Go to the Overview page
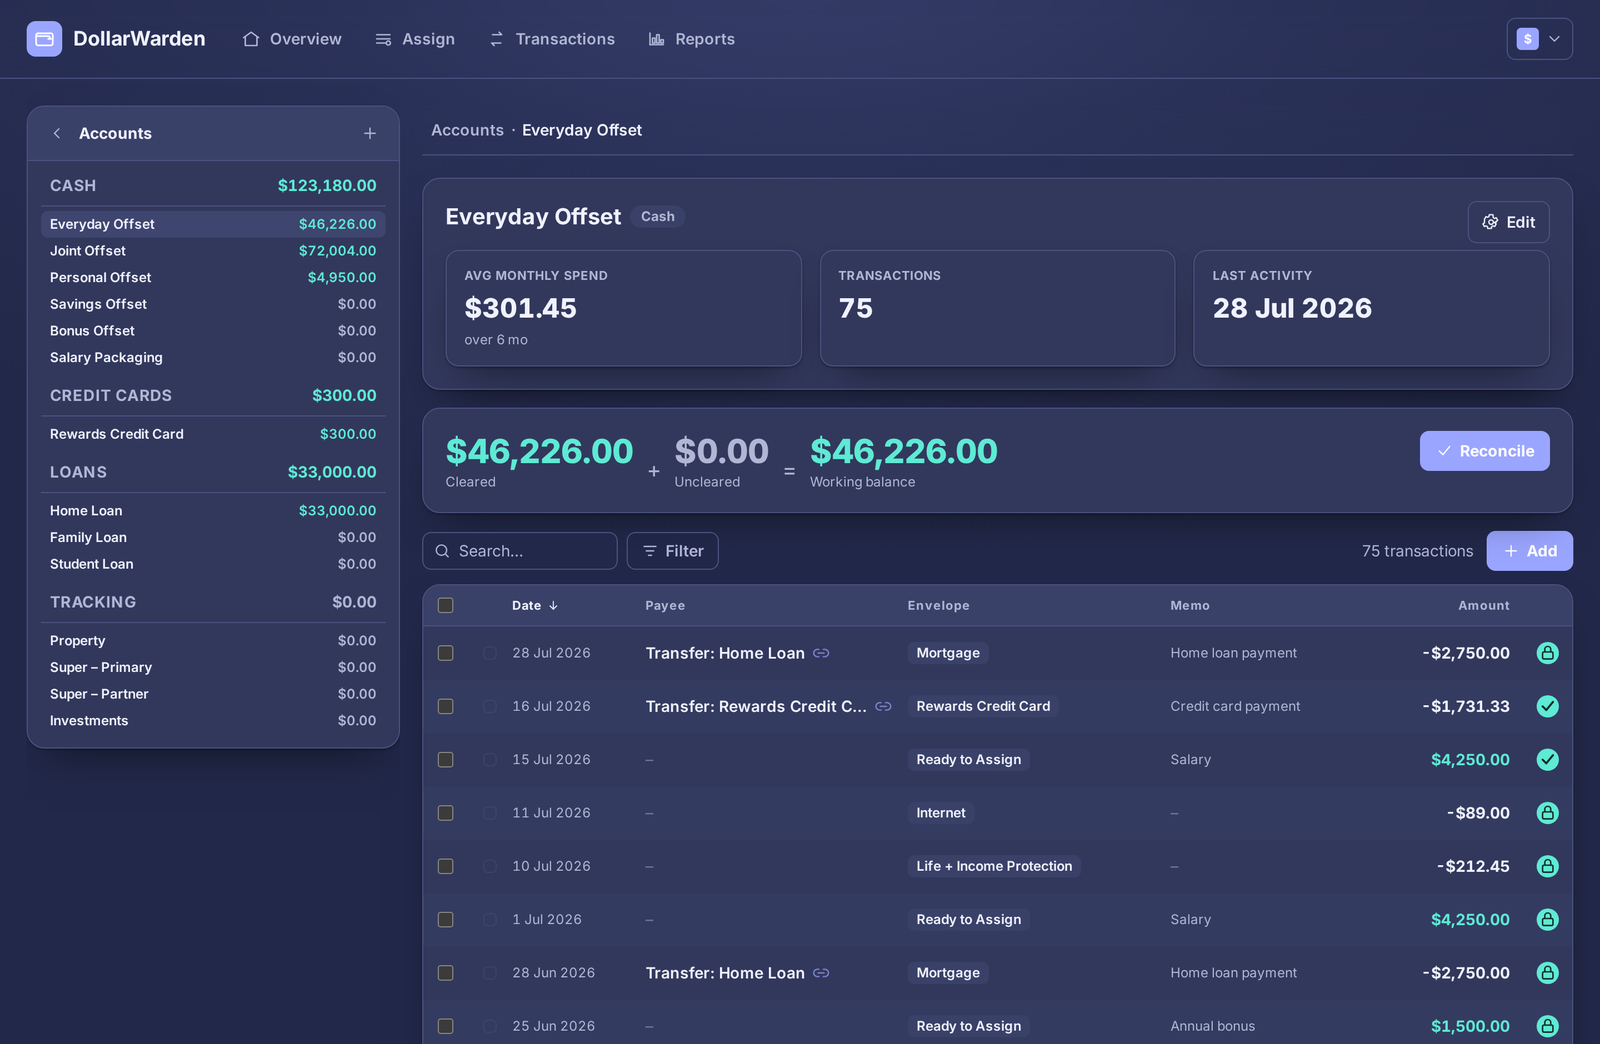The height and width of the screenshot is (1044, 1600). [292, 39]
